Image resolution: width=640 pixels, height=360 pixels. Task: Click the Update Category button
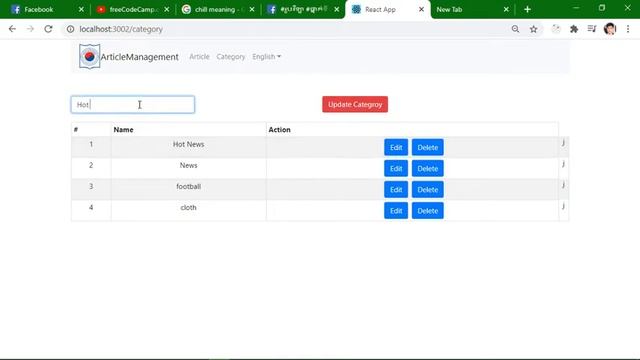pyautogui.click(x=355, y=104)
